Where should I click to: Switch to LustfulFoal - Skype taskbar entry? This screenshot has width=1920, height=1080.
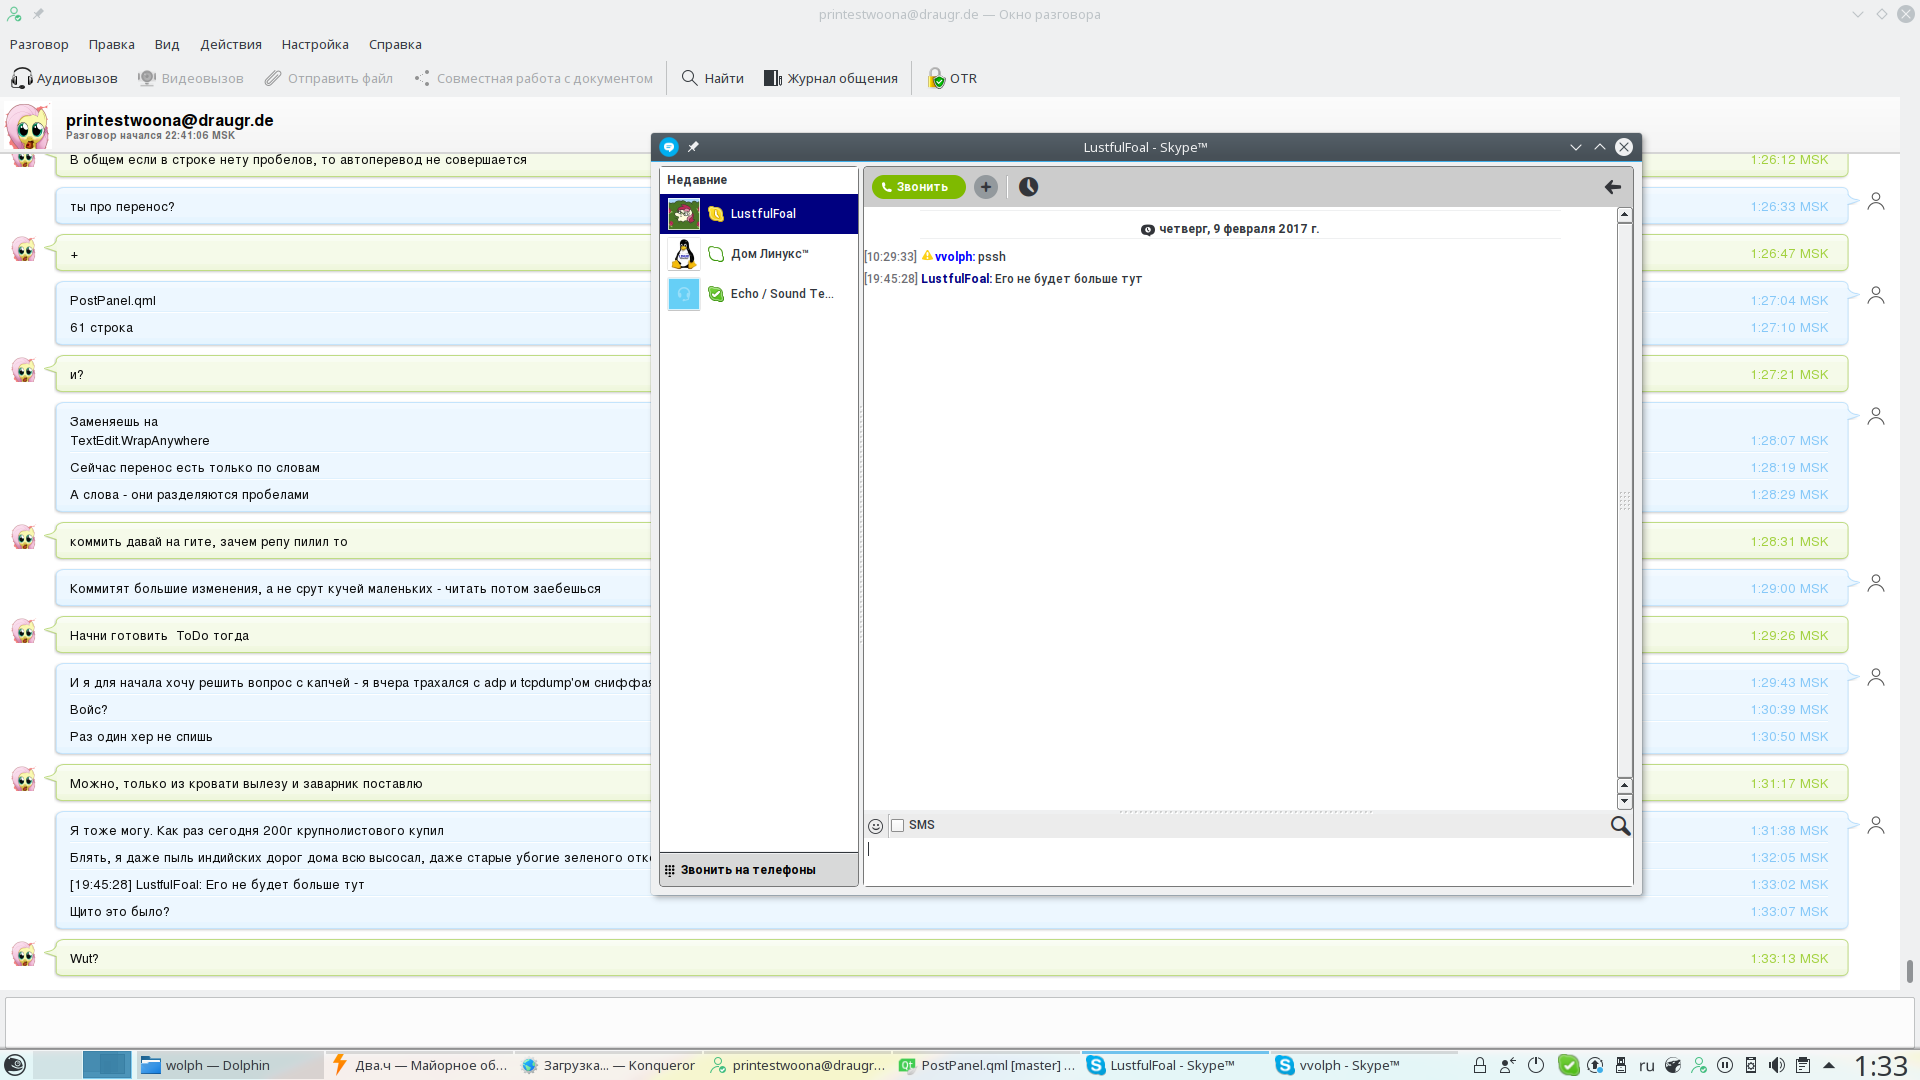pos(1174,1065)
